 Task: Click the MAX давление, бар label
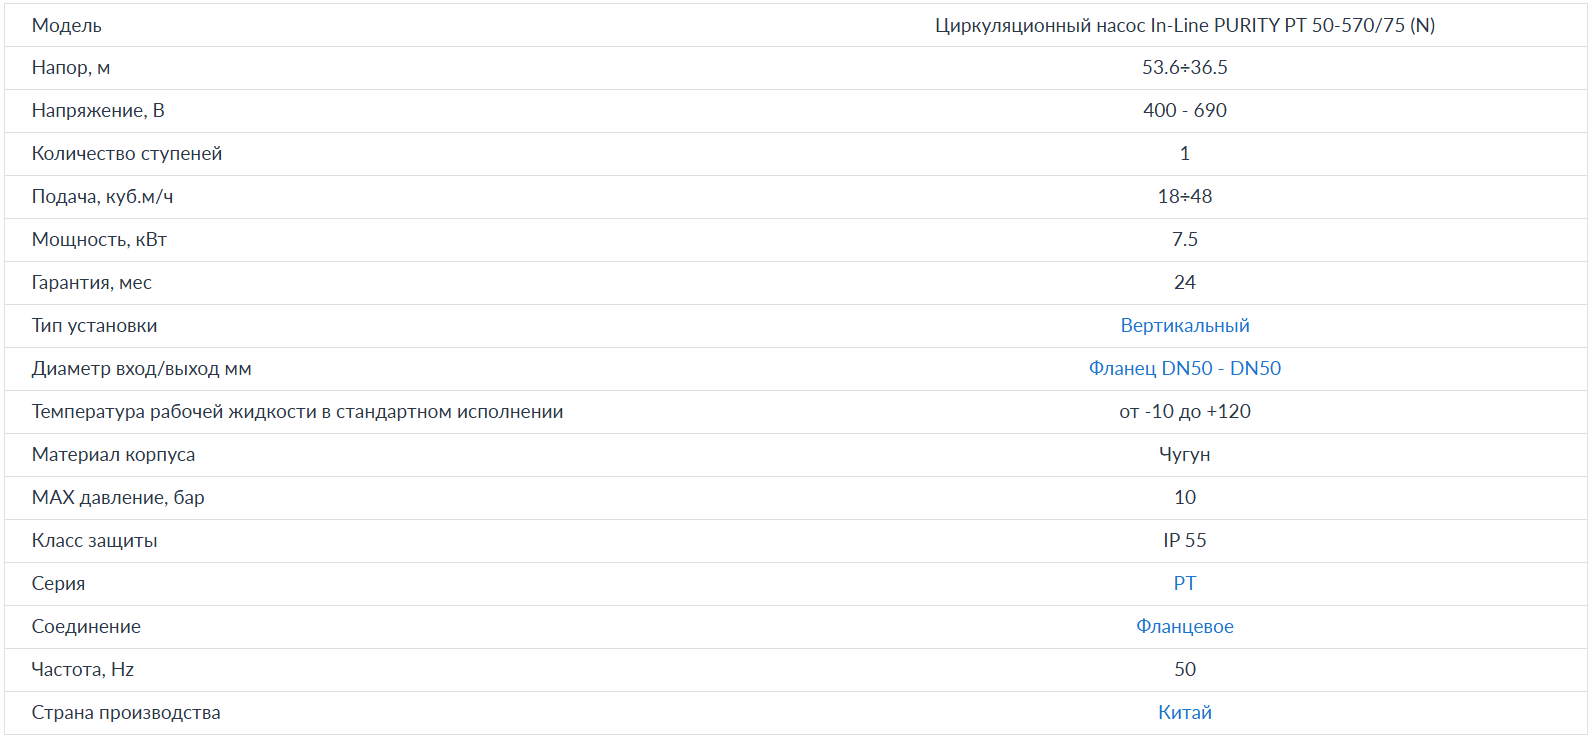coord(118,498)
